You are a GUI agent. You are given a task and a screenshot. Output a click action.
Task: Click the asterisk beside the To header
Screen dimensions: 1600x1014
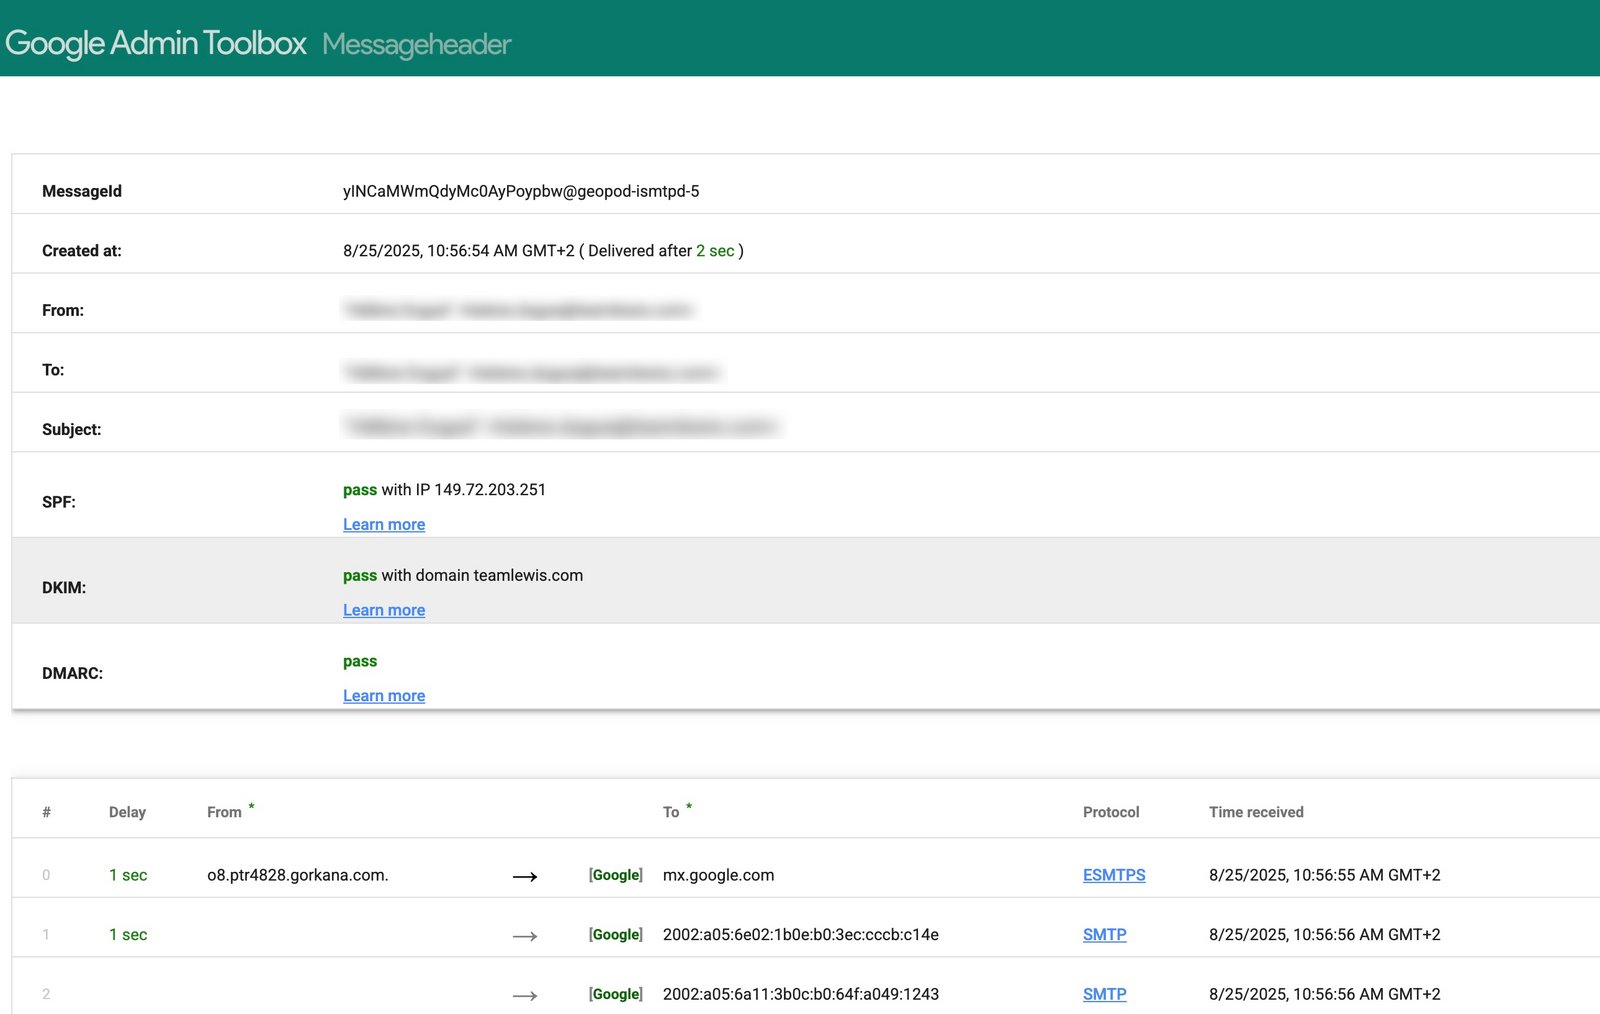click(x=688, y=804)
